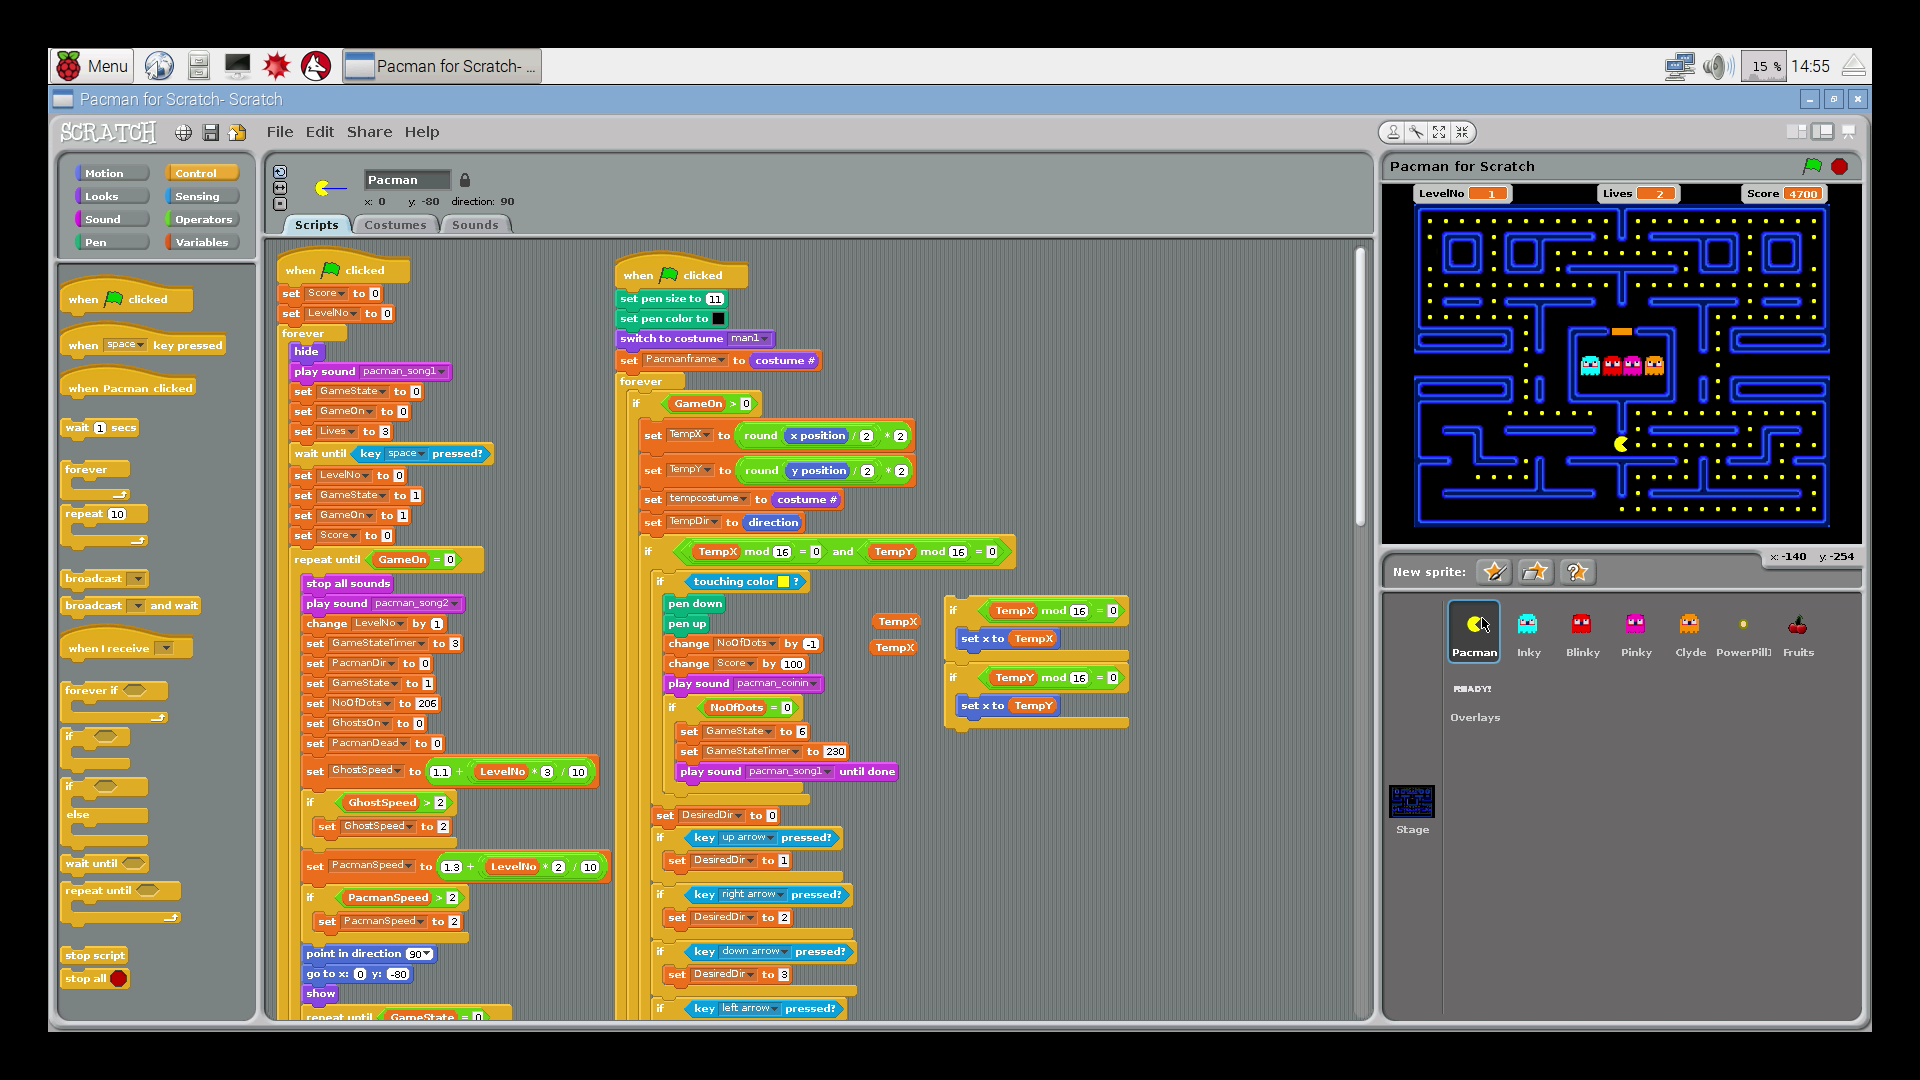Click the Share menu item
This screenshot has width=1920, height=1080.
369,131
